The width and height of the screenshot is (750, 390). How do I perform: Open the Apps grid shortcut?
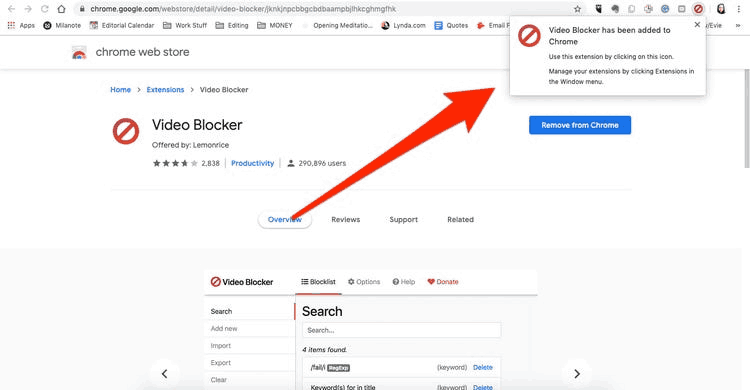point(21,25)
